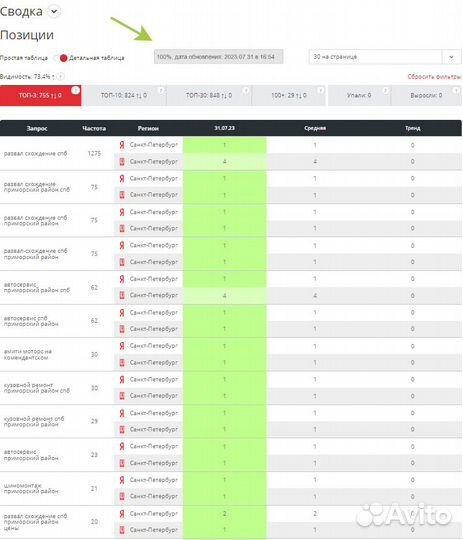Click Yandex position 2 in 31.07.23 column, цены query
Image resolution: width=463 pixels, height=540 pixels.
tap(224, 513)
